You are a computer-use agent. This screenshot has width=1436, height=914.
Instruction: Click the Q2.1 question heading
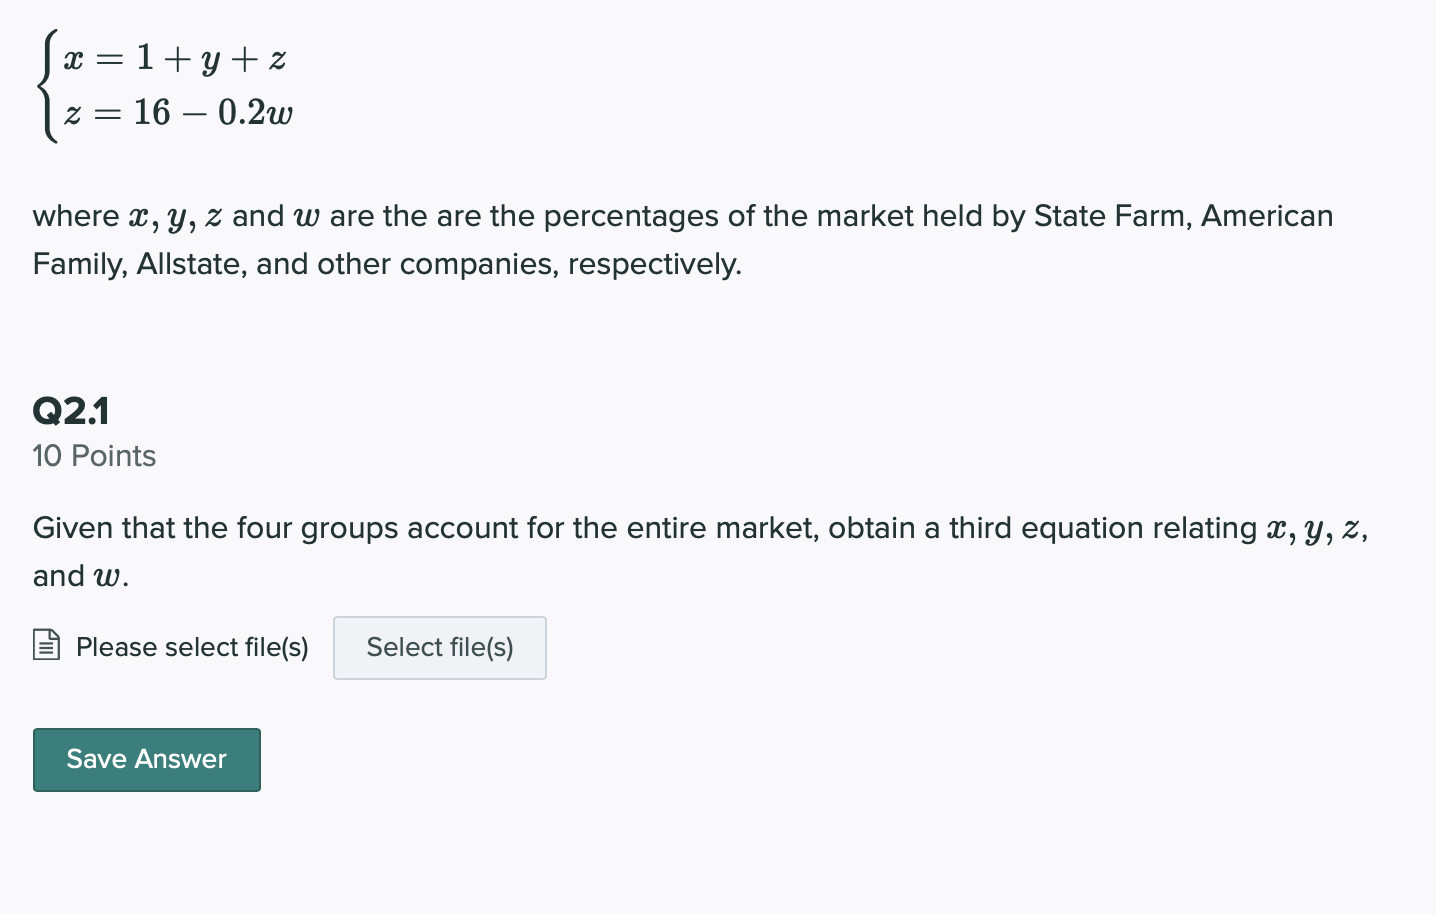pyautogui.click(x=70, y=411)
